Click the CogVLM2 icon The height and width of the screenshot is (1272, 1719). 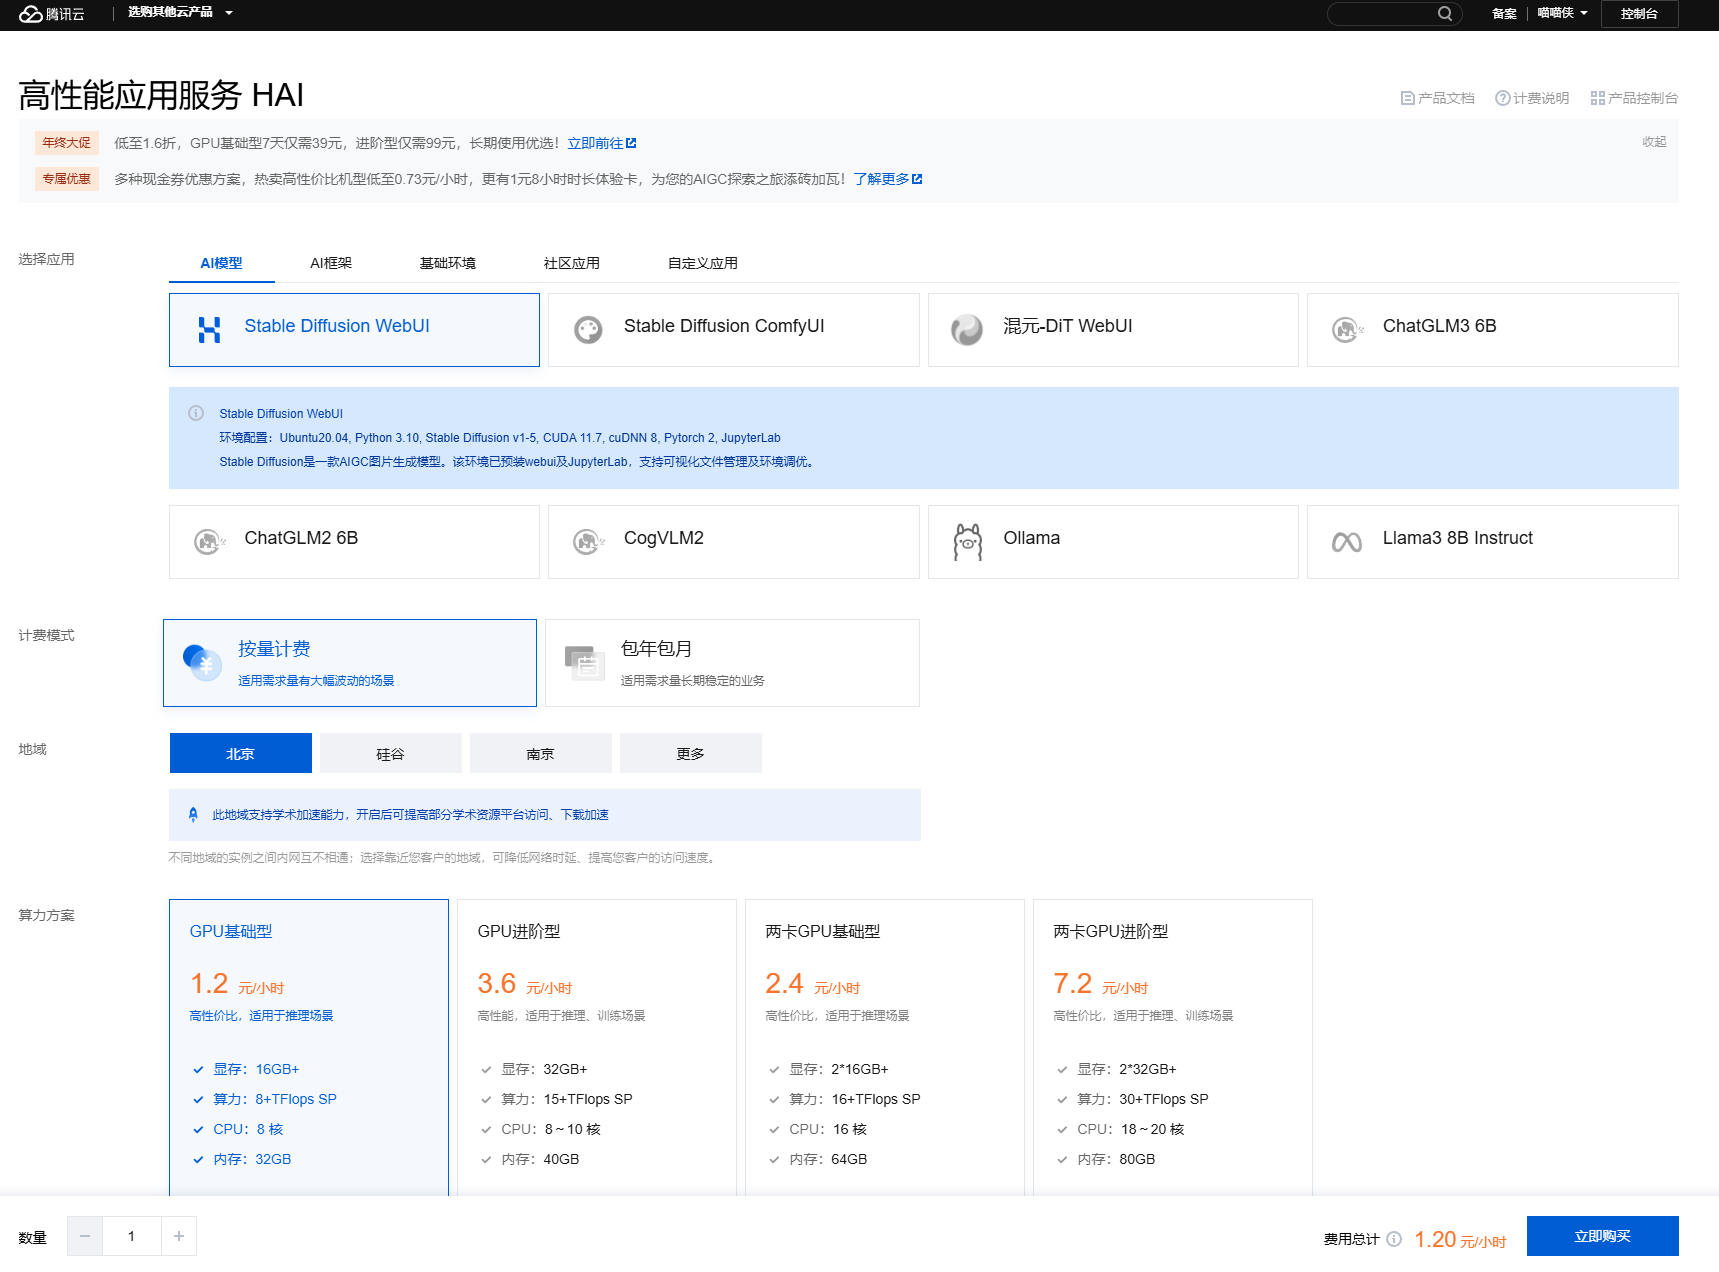(588, 542)
